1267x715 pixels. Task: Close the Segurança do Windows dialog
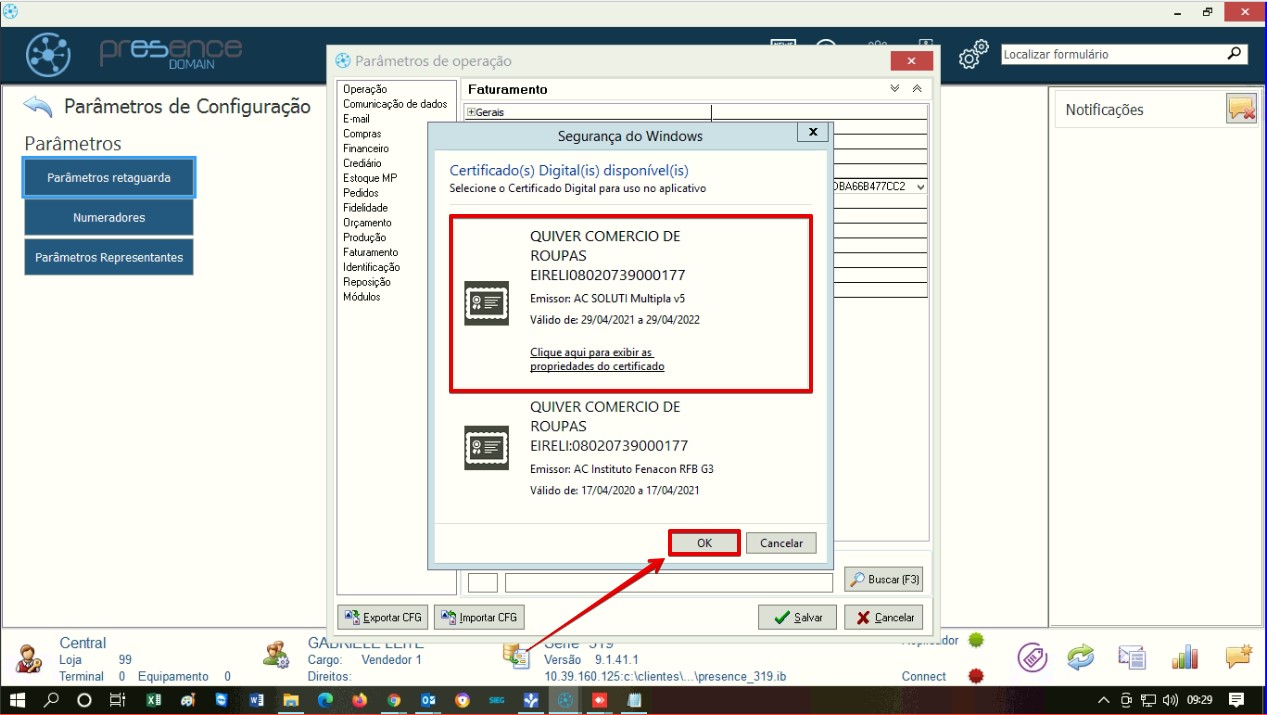click(x=812, y=132)
